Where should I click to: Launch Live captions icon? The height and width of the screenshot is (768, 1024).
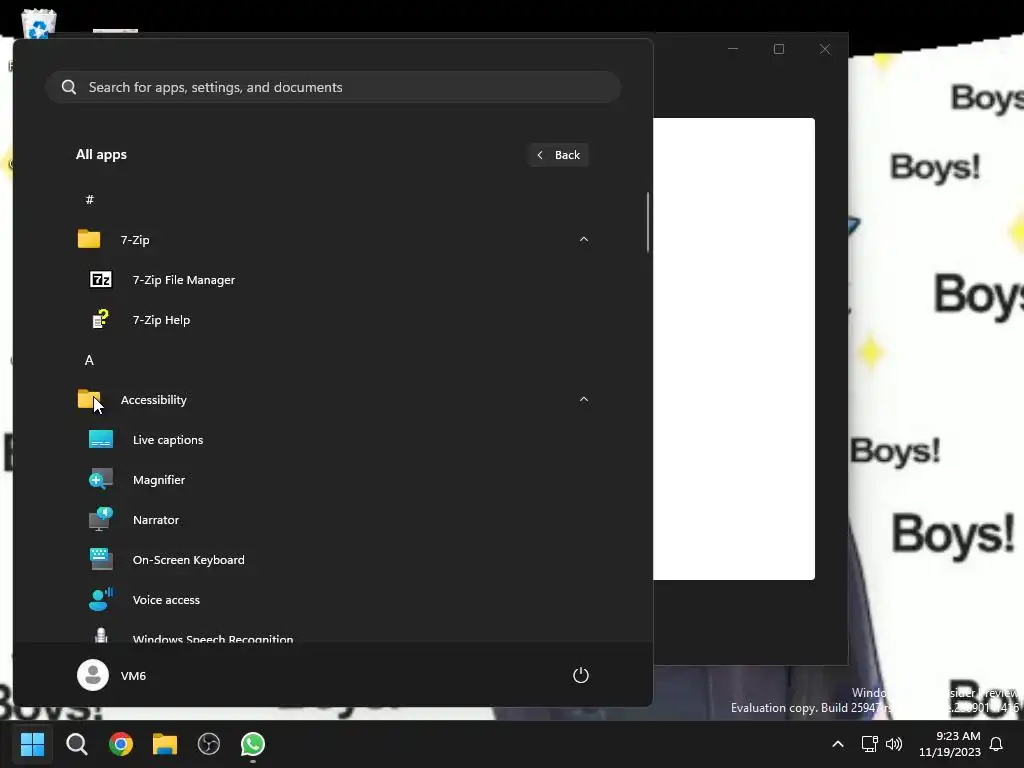(101, 440)
